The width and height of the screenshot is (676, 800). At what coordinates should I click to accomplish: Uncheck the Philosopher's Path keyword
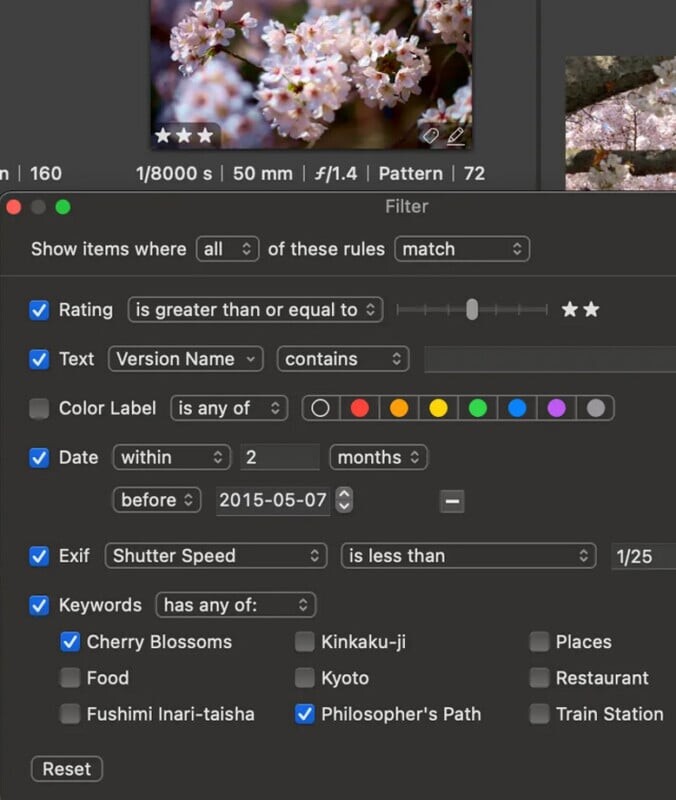[x=304, y=714]
